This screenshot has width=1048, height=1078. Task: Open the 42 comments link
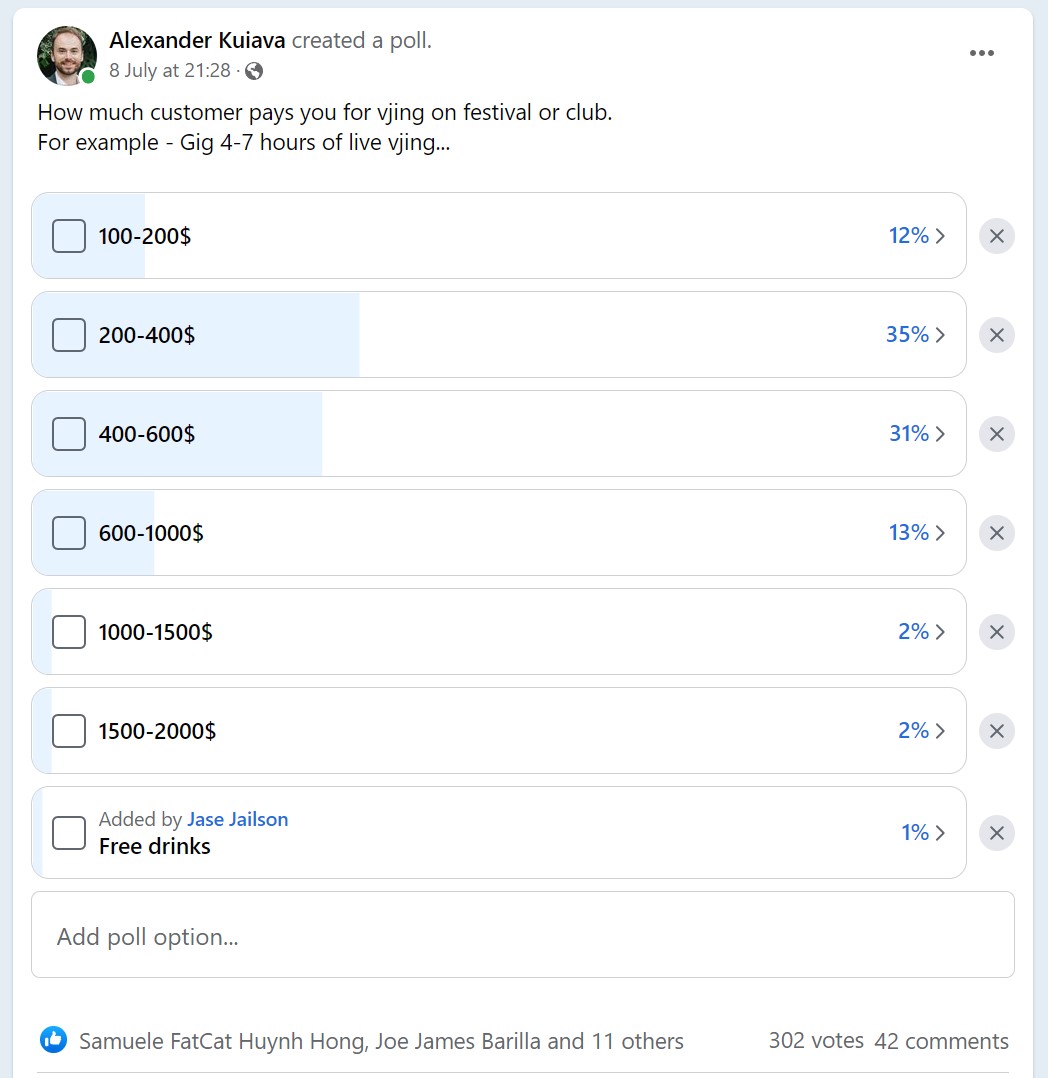tap(941, 1041)
